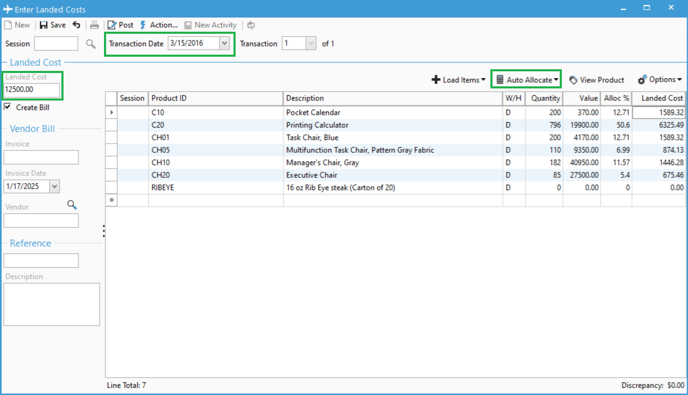The image size is (688, 395).
Task: Click the Transaction Date text box
Action: point(194,43)
